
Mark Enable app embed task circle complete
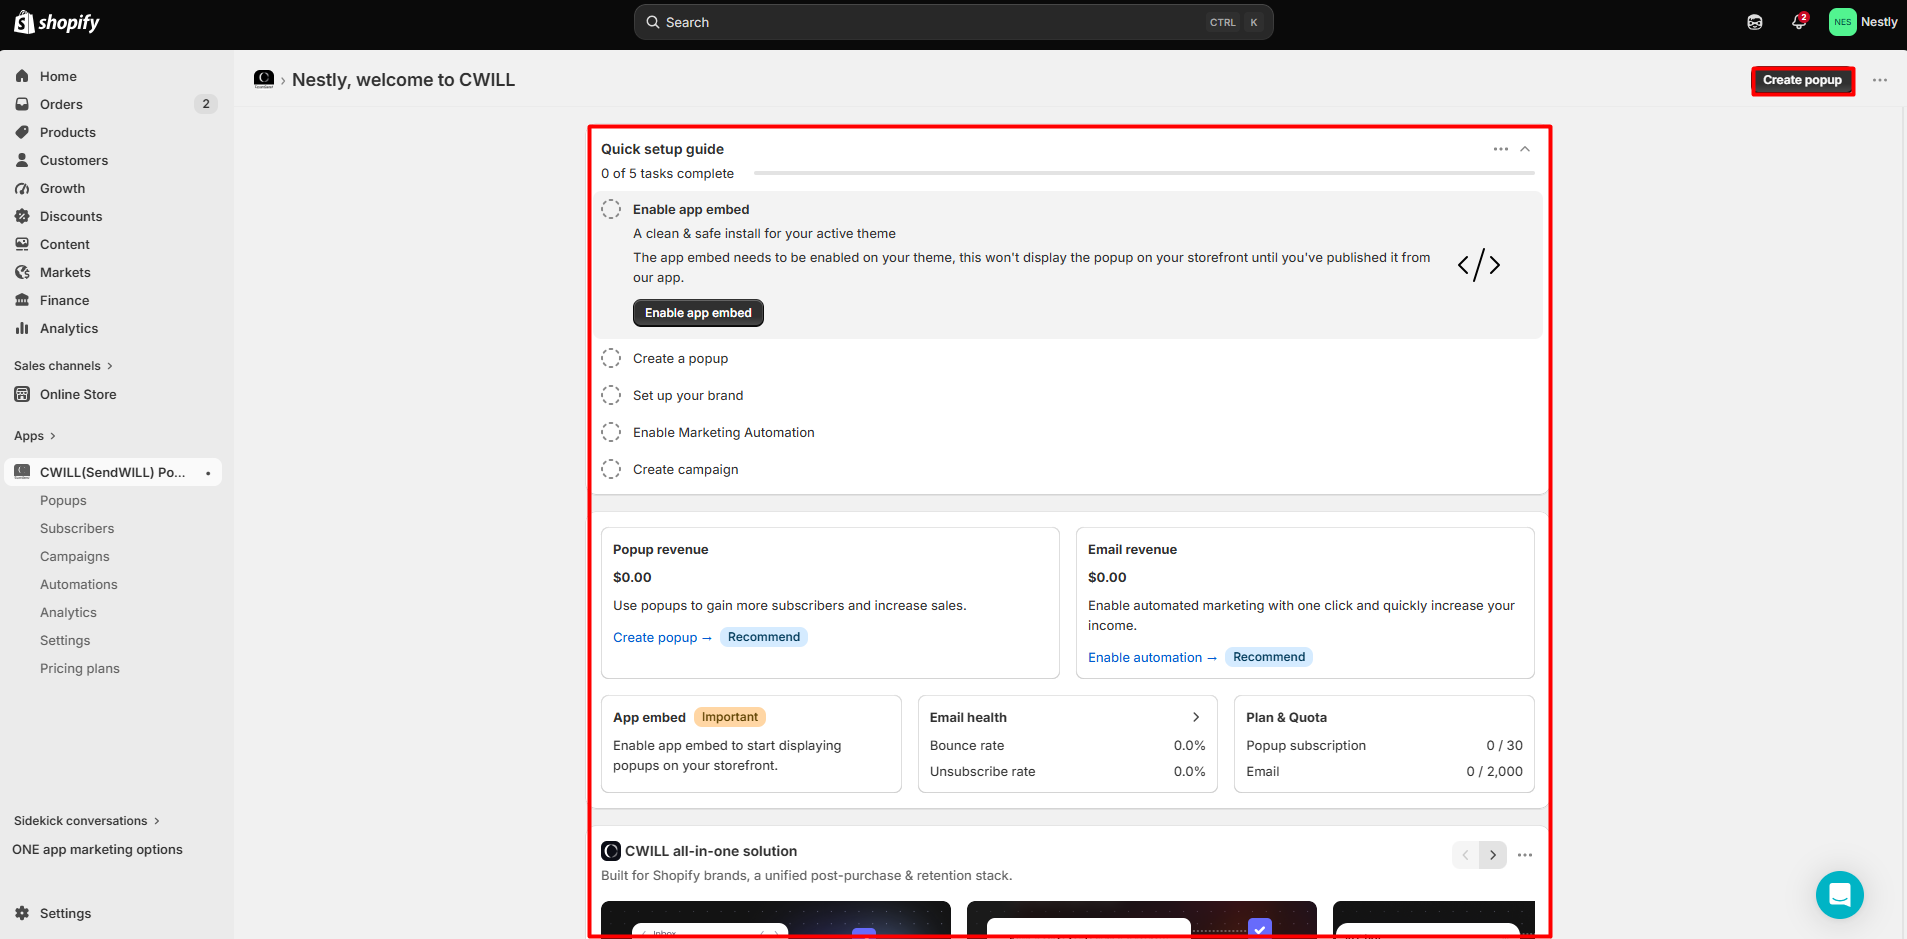coord(611,209)
